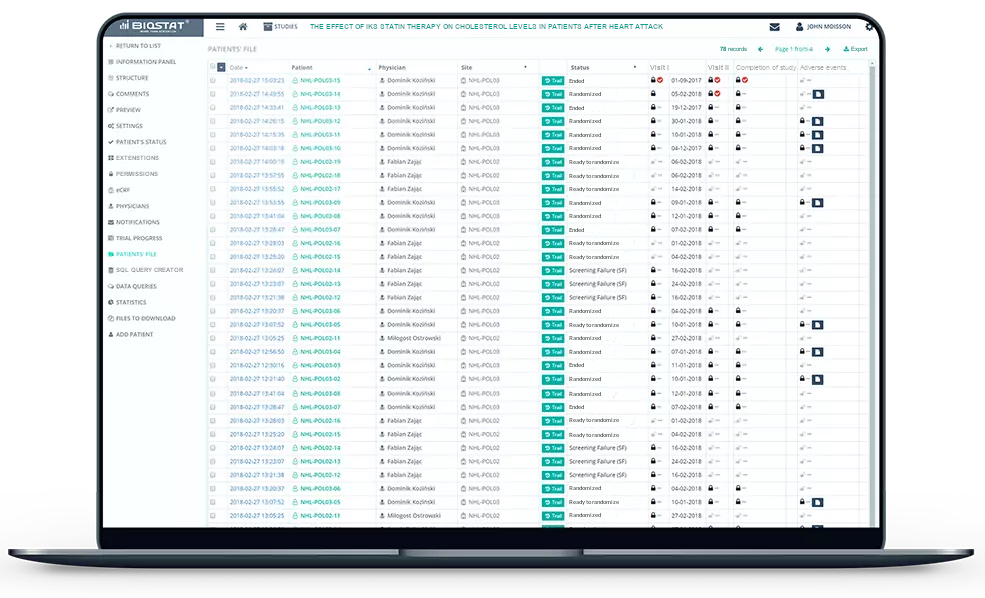
Task: Select the checkbox for NHL-POL02-19 row
Action: click(x=213, y=162)
